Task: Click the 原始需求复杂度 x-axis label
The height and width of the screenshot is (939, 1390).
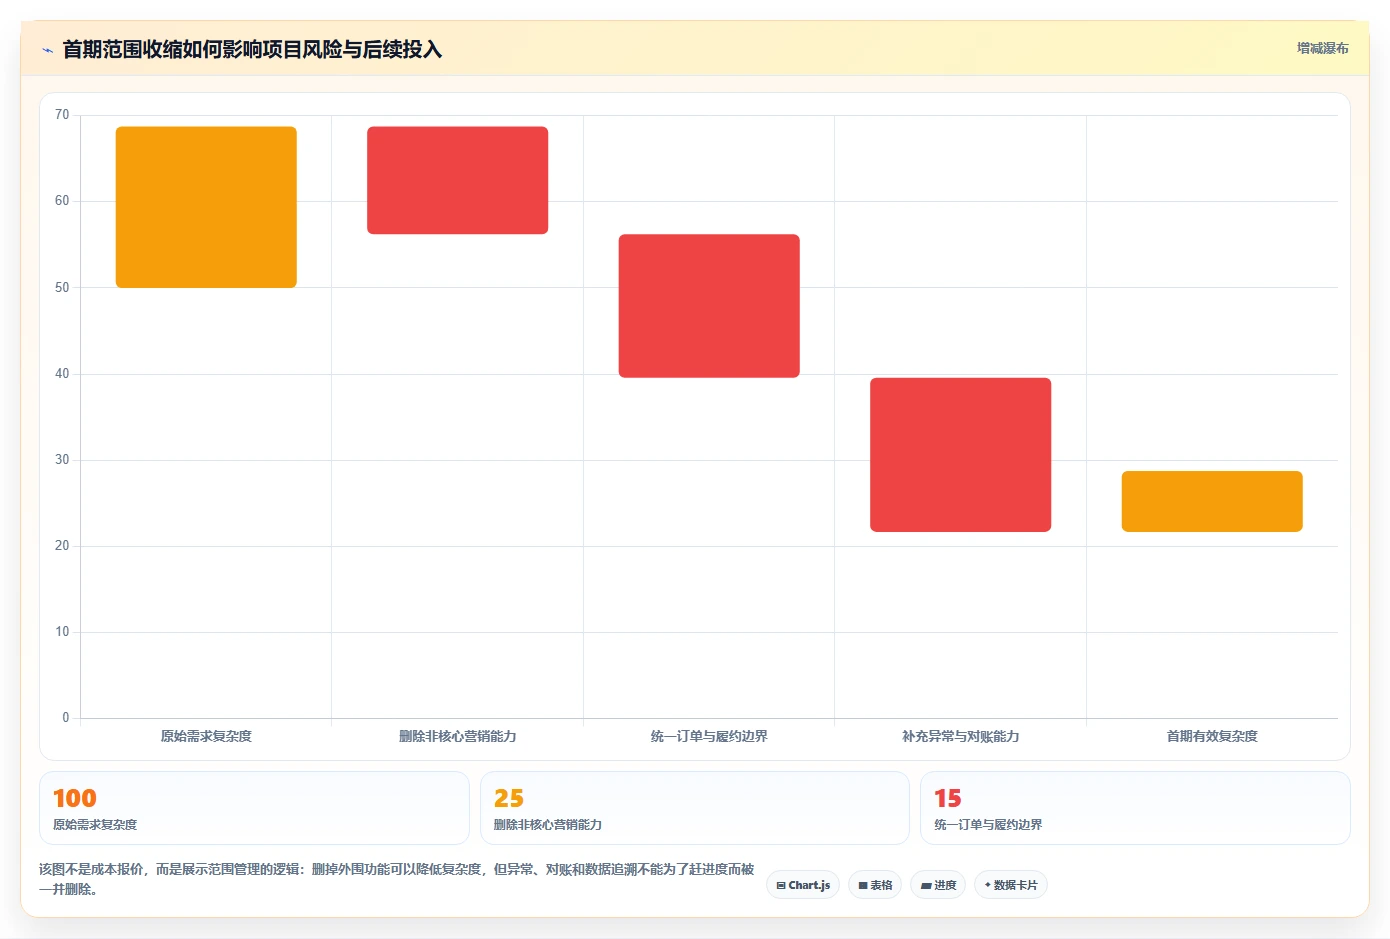Action: (206, 736)
